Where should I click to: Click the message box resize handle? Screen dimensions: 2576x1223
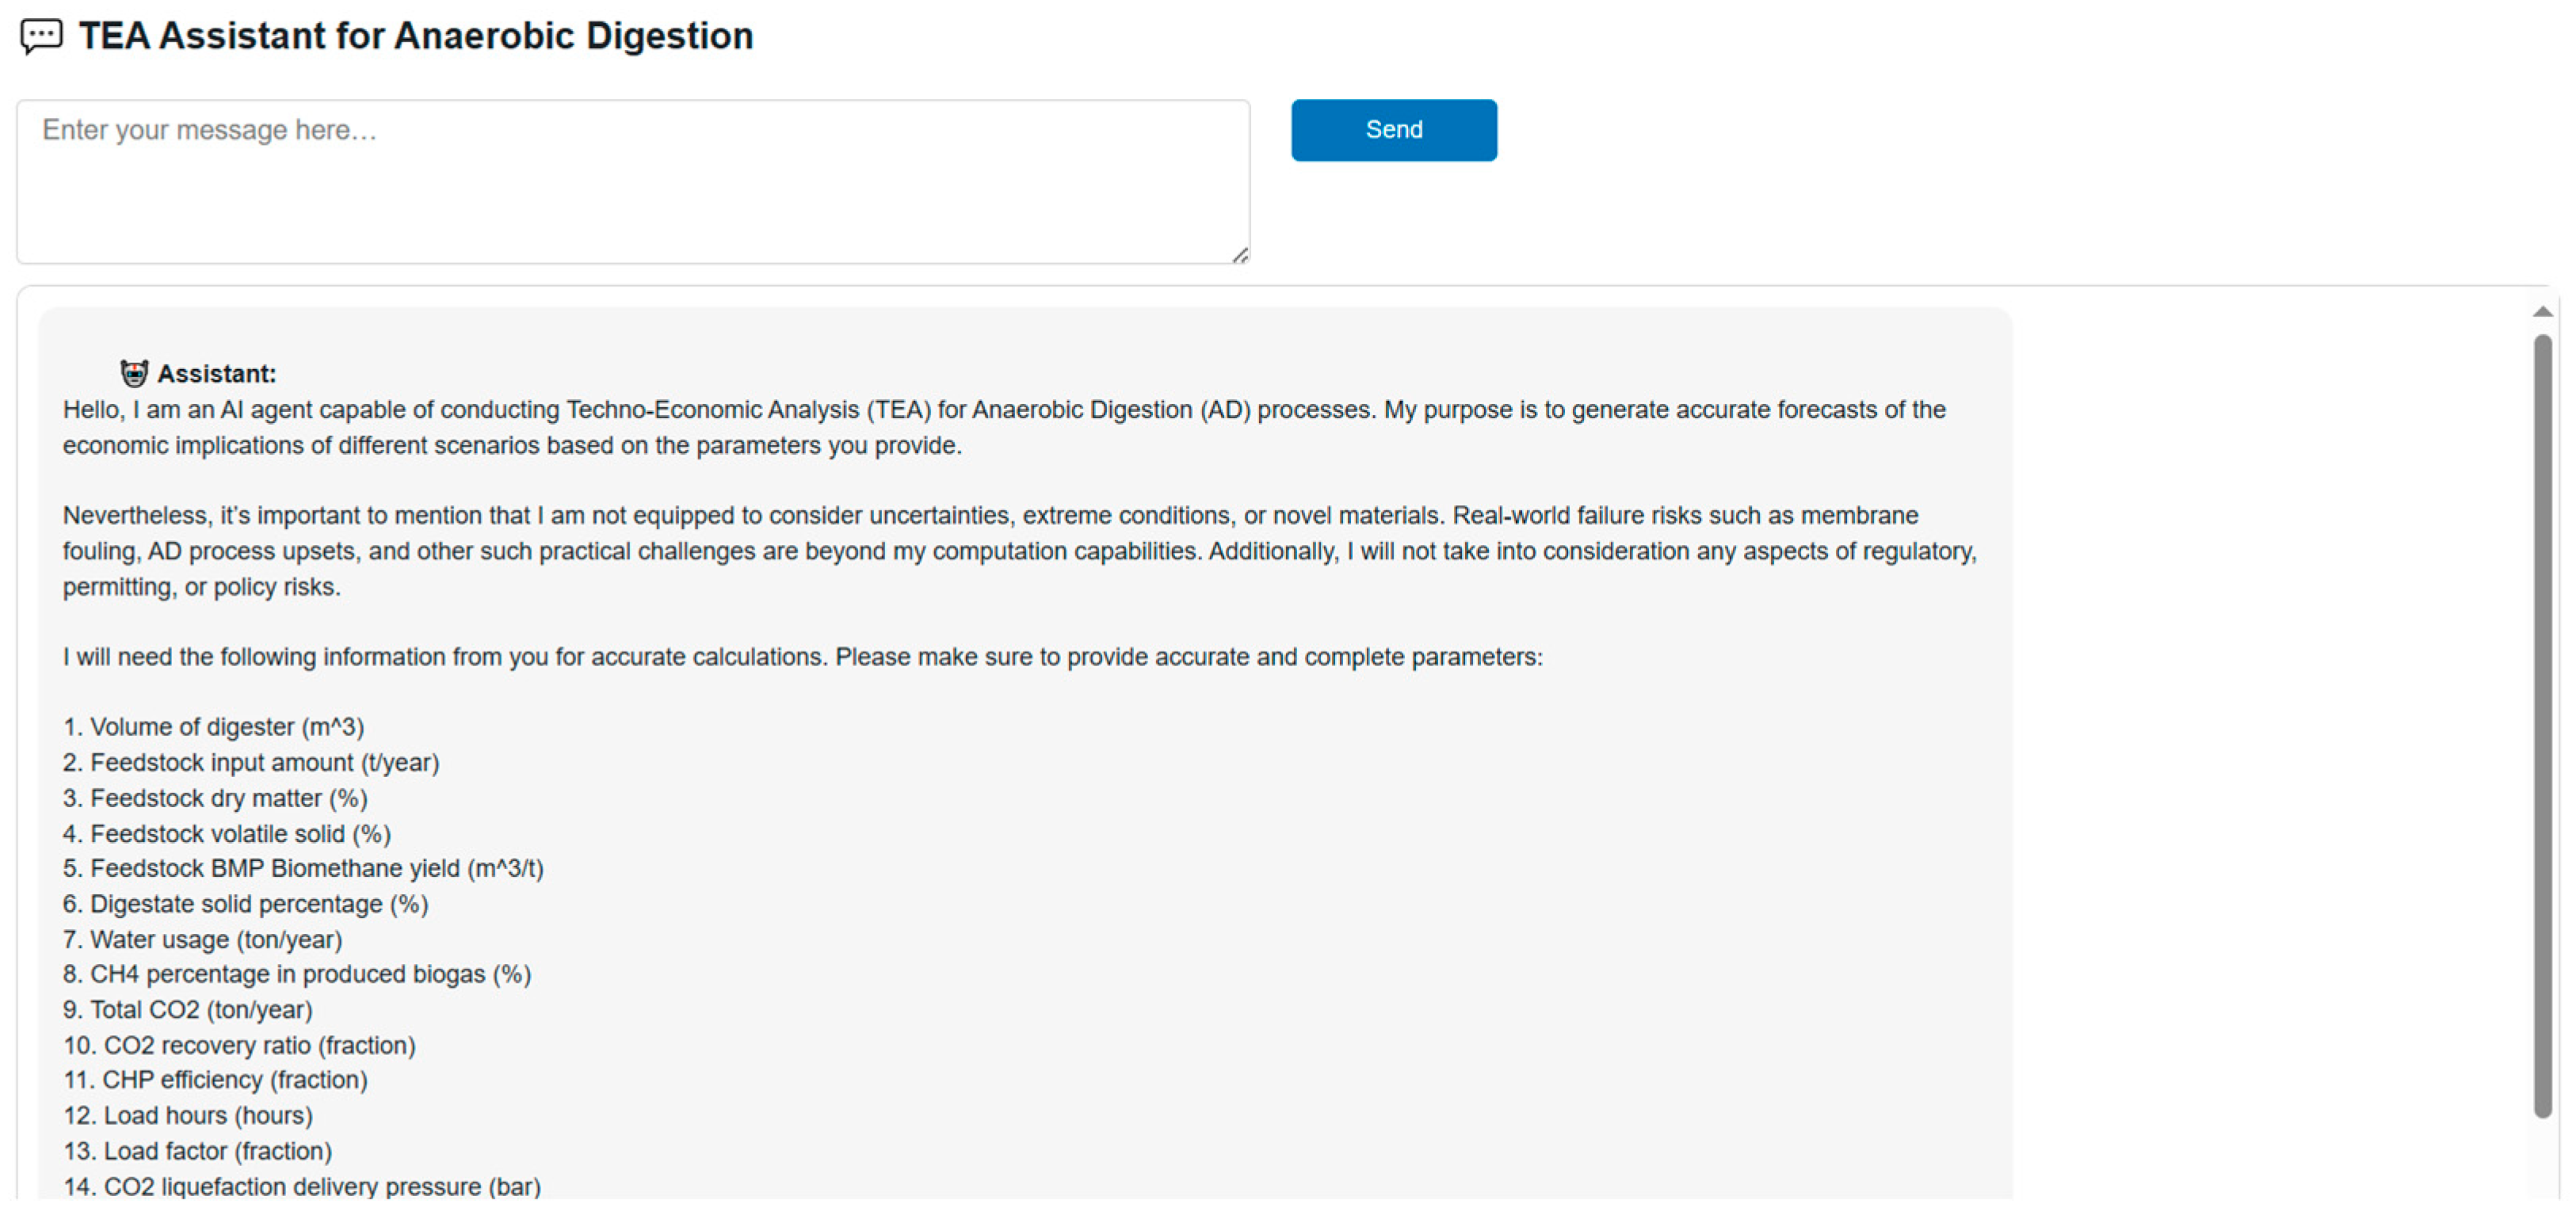(1239, 255)
